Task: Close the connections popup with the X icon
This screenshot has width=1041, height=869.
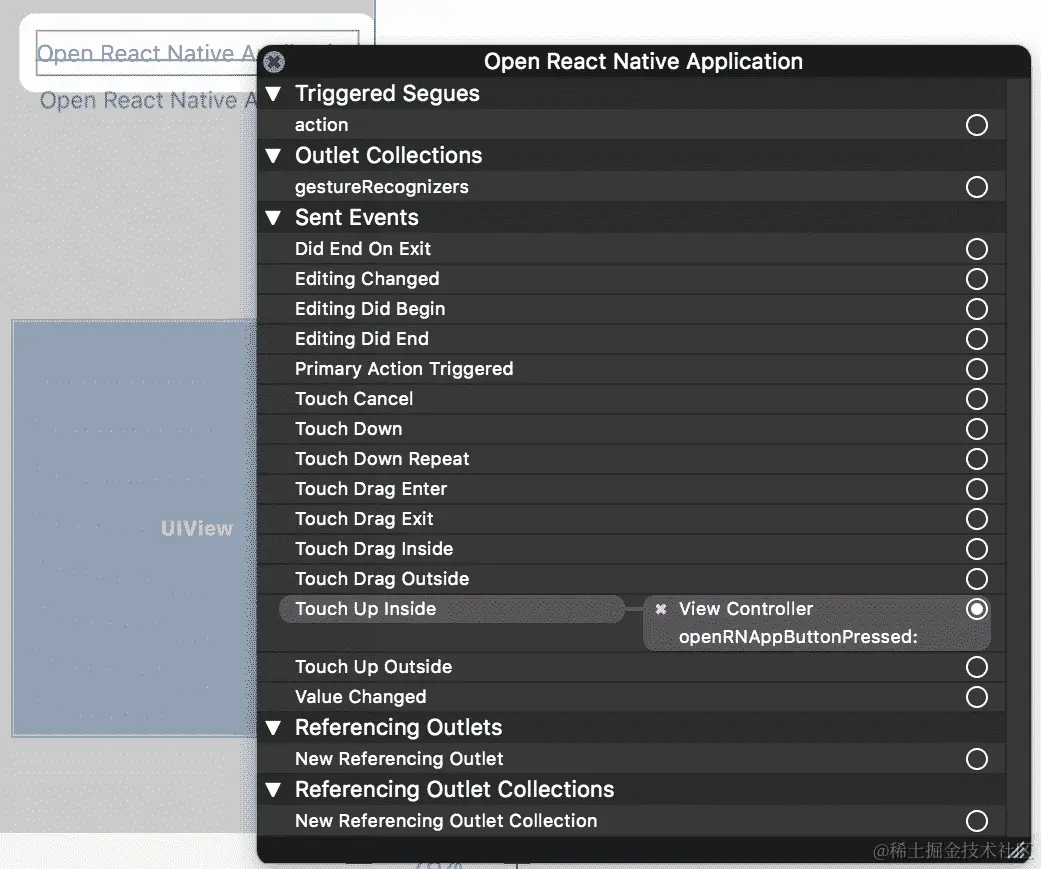Action: (274, 62)
